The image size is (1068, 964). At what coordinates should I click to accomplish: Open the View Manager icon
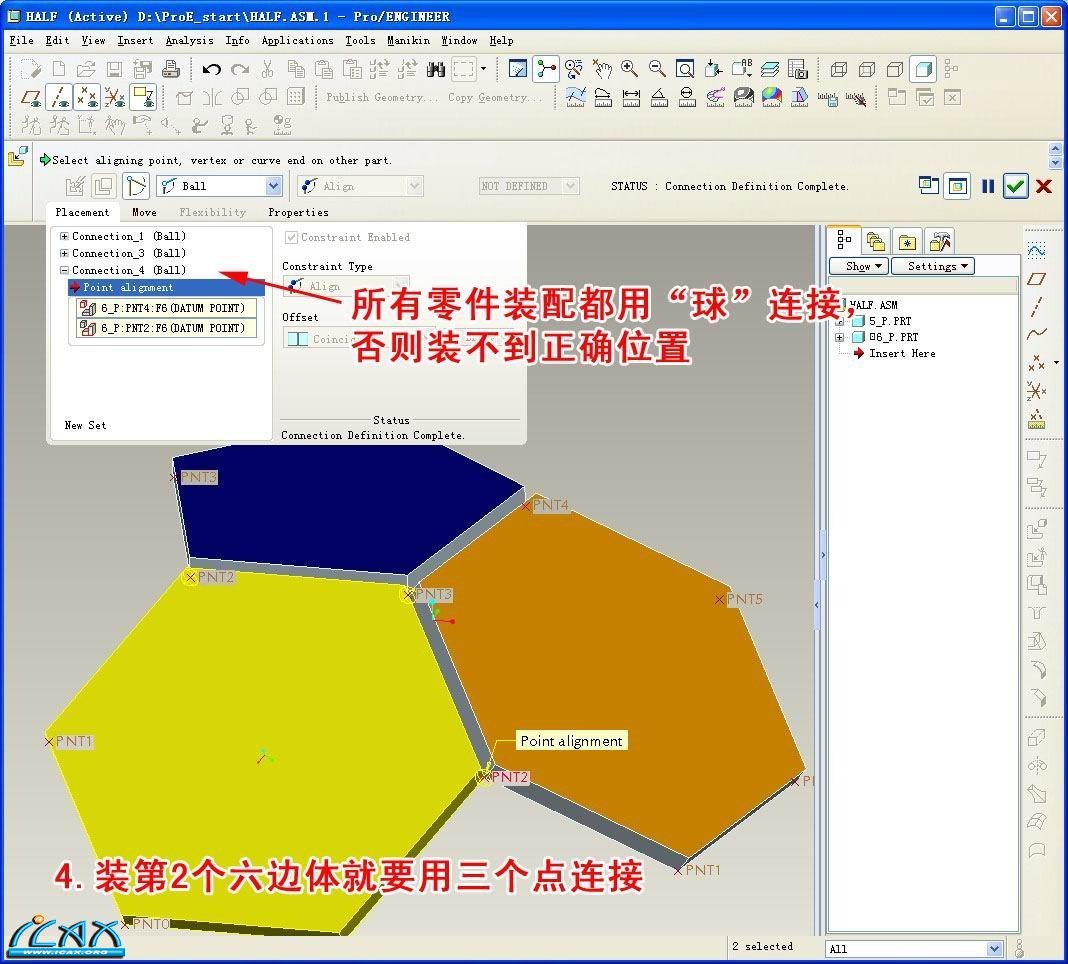pyautogui.click(x=798, y=69)
